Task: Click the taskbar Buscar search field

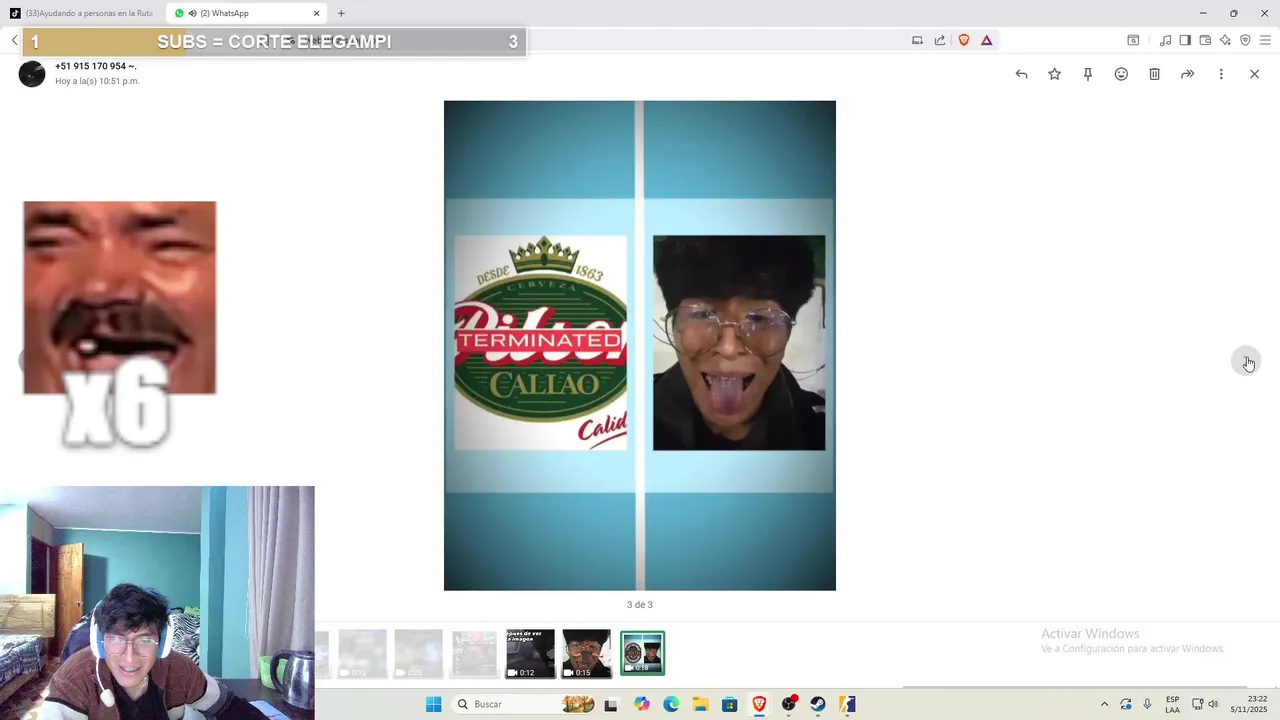Action: point(525,704)
